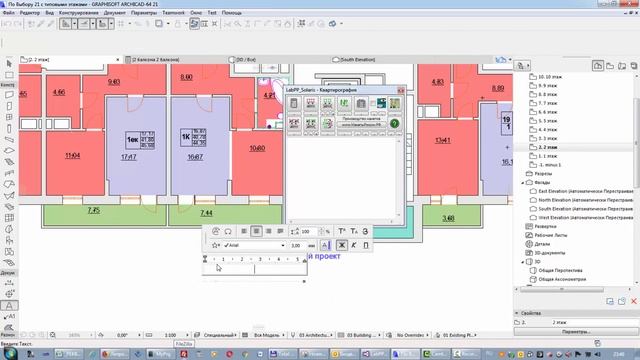640x360 pixels.
Task: Apply subscript text style
Action: tap(354, 231)
